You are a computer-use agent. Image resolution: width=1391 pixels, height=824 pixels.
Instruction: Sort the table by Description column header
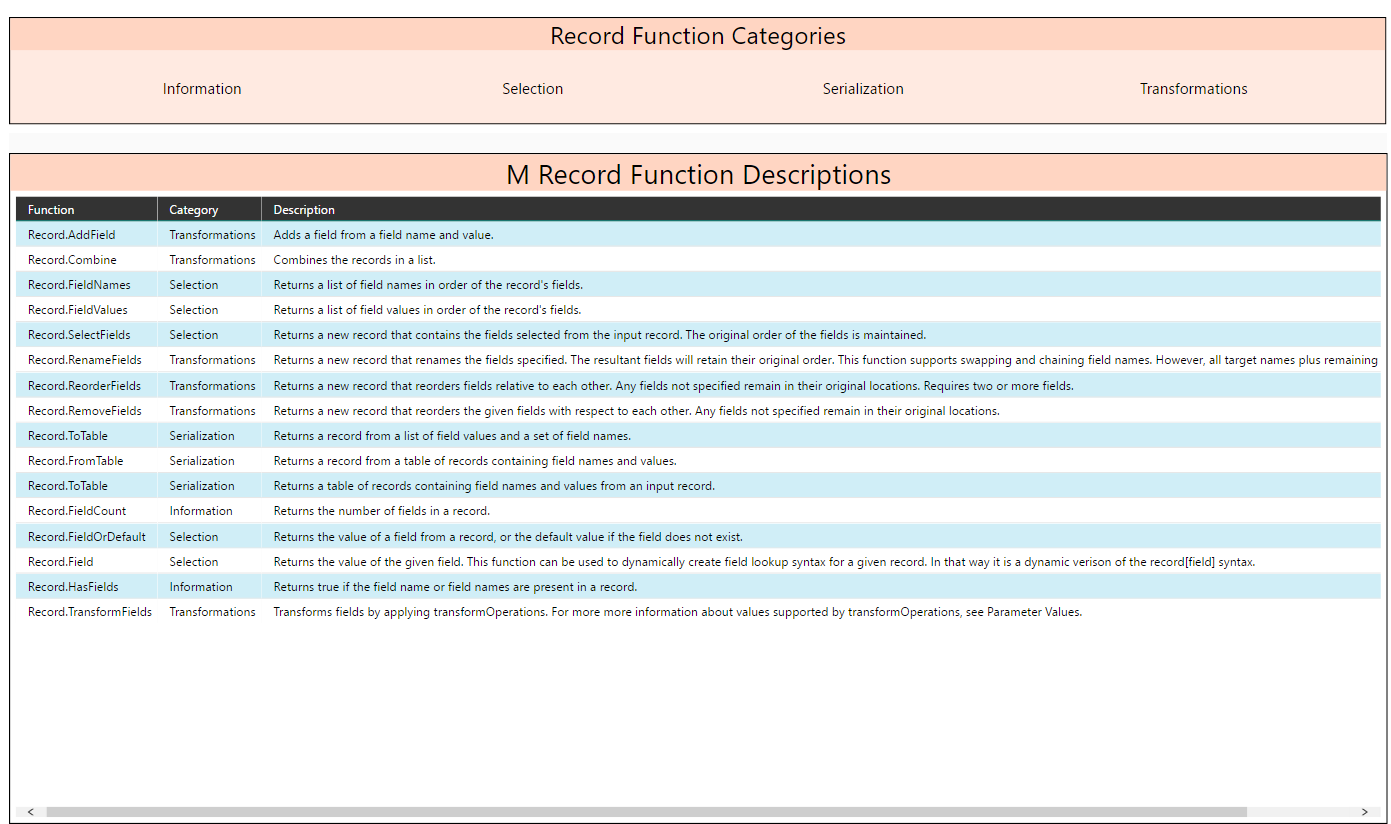pos(304,209)
